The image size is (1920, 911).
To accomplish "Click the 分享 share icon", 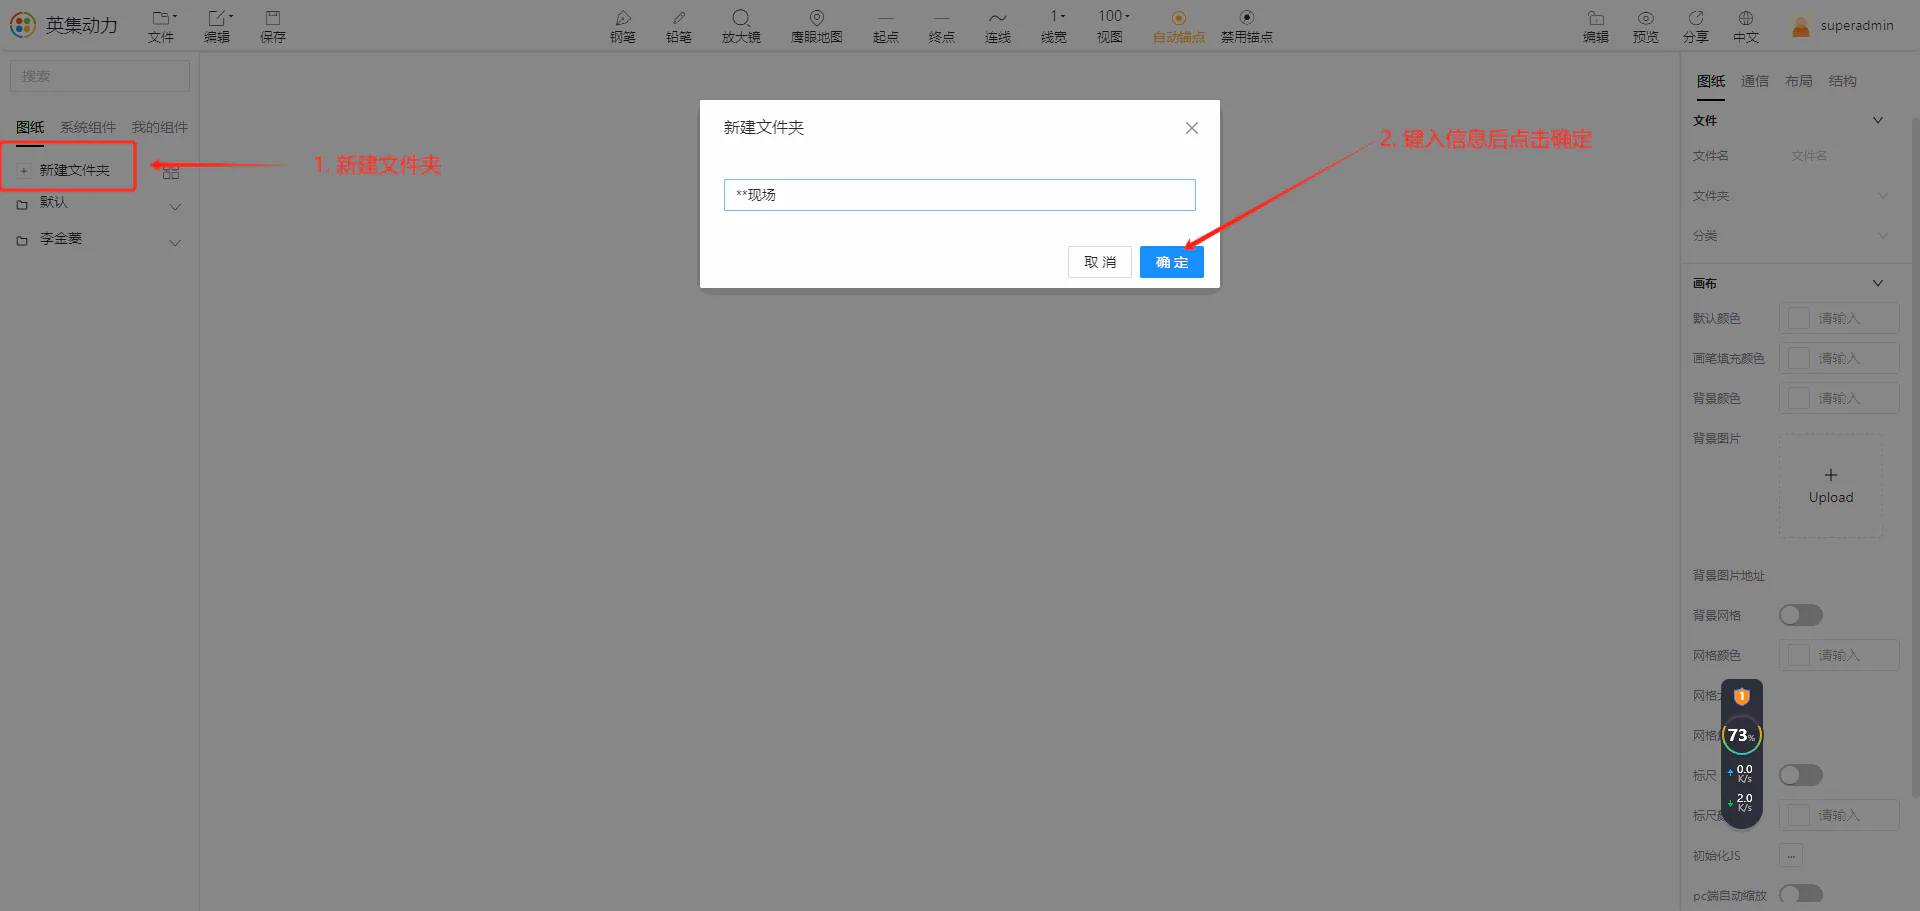I will (x=1696, y=26).
